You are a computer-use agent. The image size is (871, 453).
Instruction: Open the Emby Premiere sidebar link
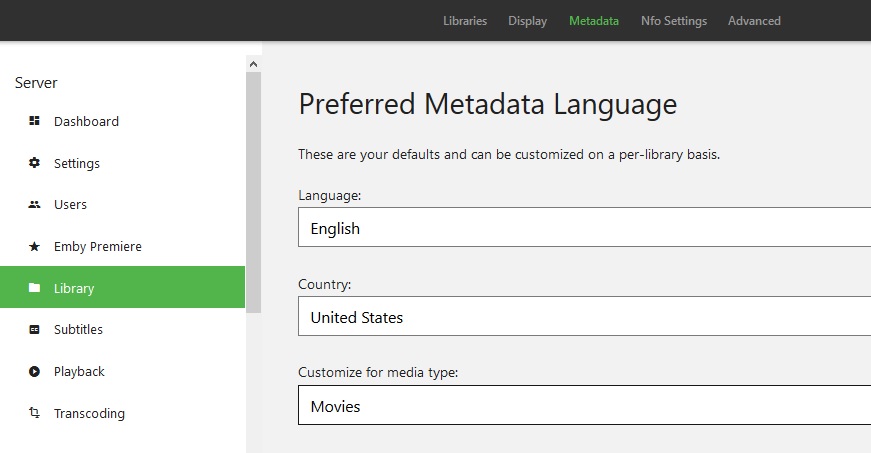pyautogui.click(x=97, y=246)
